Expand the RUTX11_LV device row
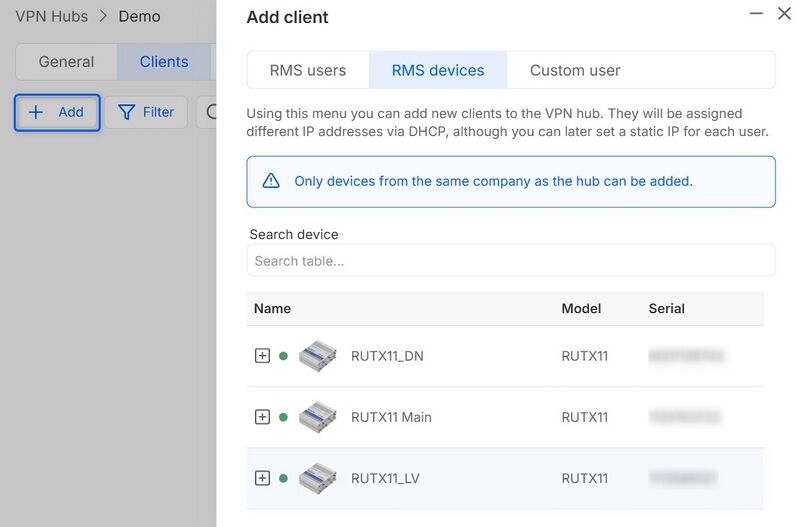800x527 pixels. tap(262, 478)
